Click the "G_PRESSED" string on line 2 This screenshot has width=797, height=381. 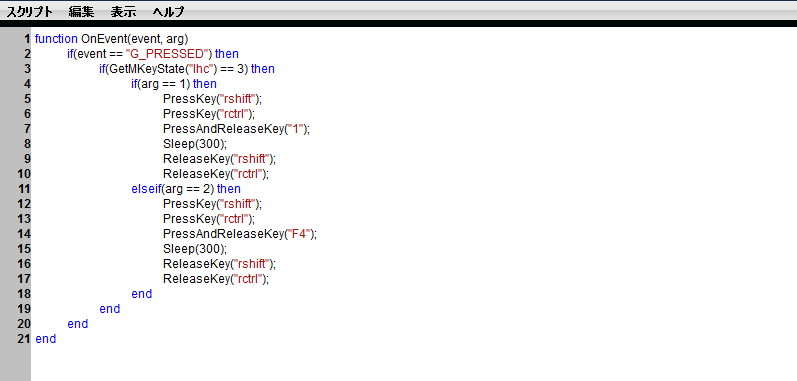pyautogui.click(x=167, y=53)
